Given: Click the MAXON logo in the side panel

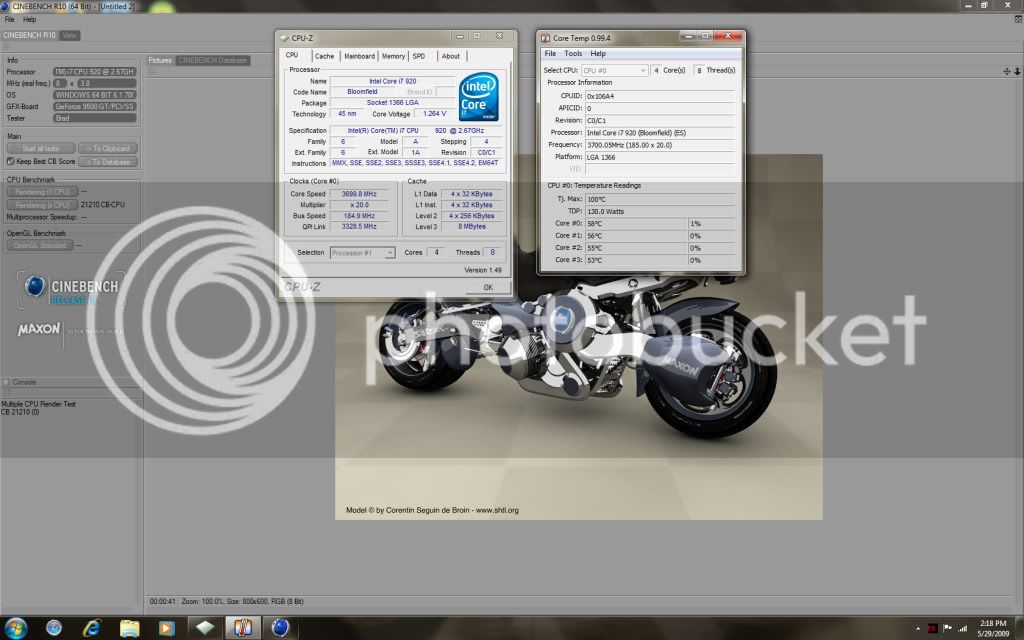Looking at the screenshot, I should point(39,328).
